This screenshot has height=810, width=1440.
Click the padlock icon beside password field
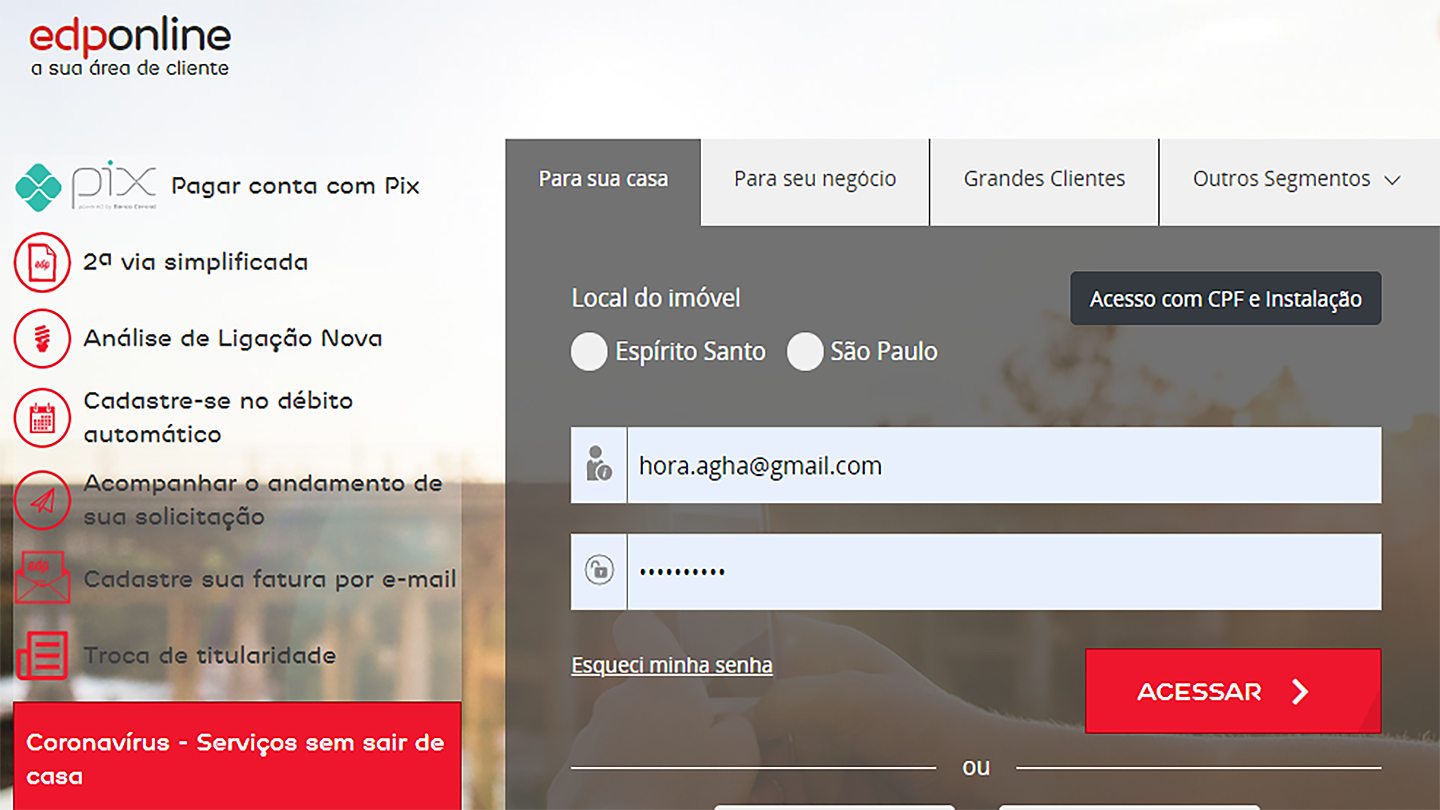(x=599, y=571)
